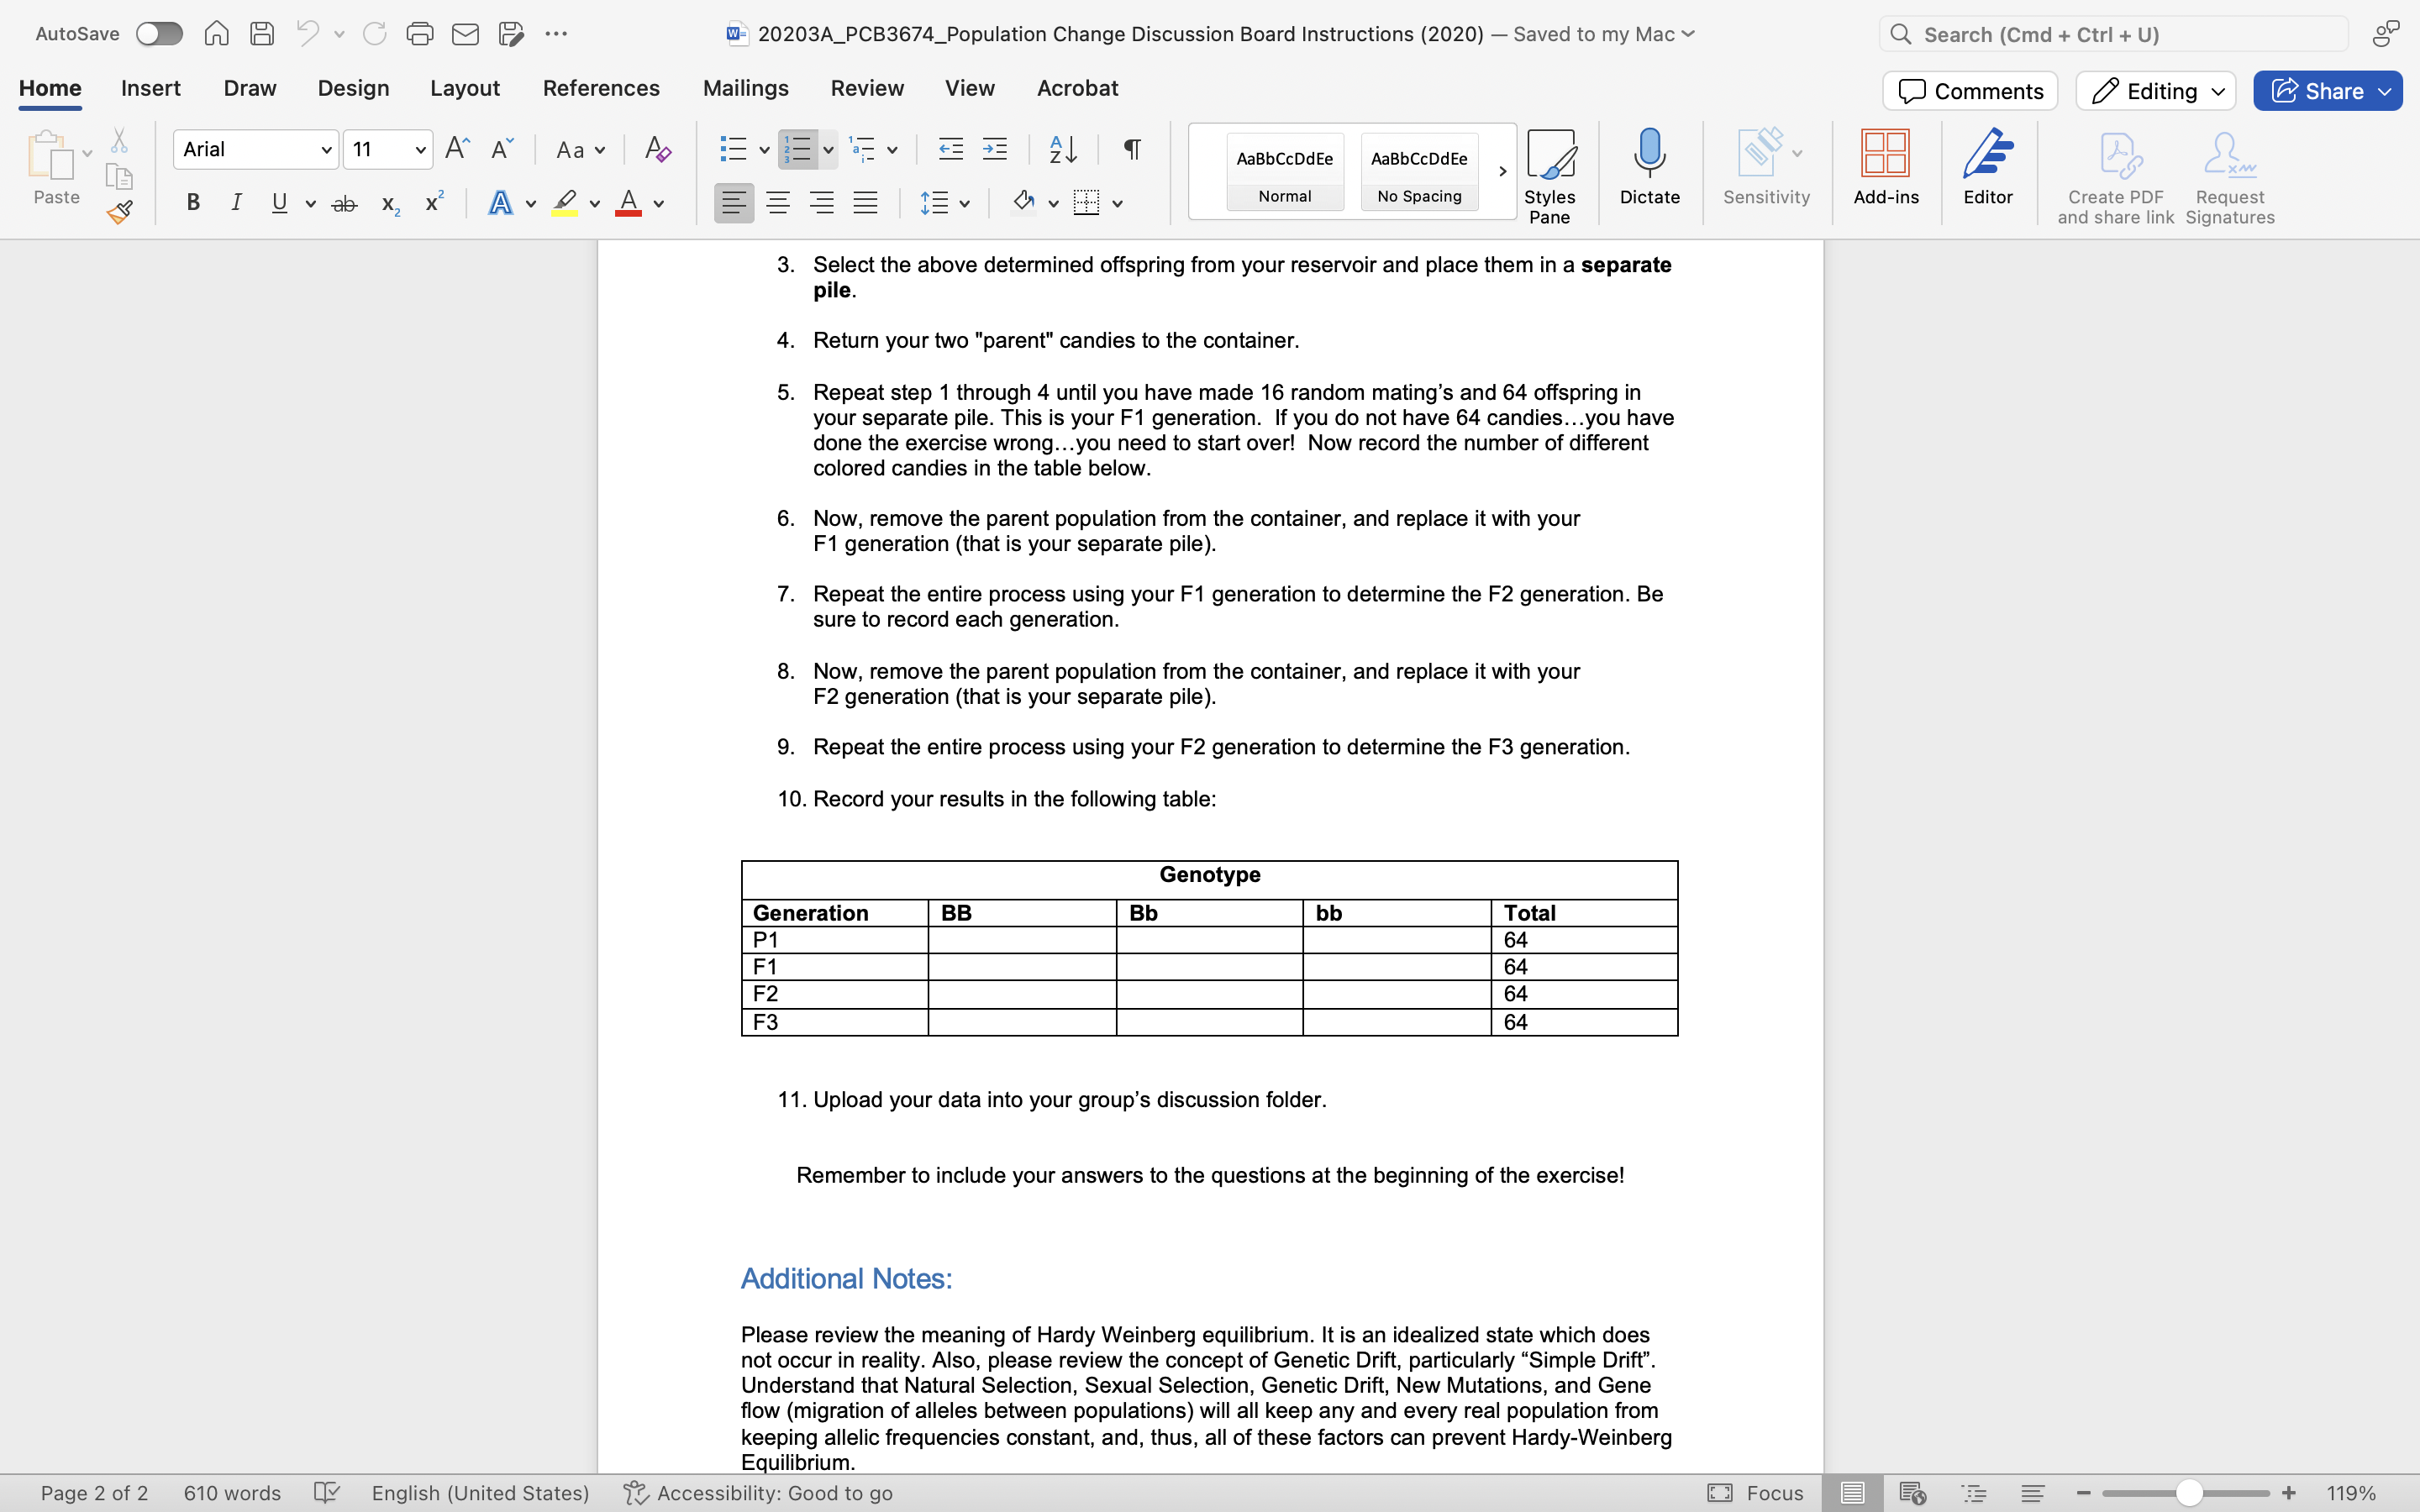Expand the Editing mode dropdown

(2155, 91)
